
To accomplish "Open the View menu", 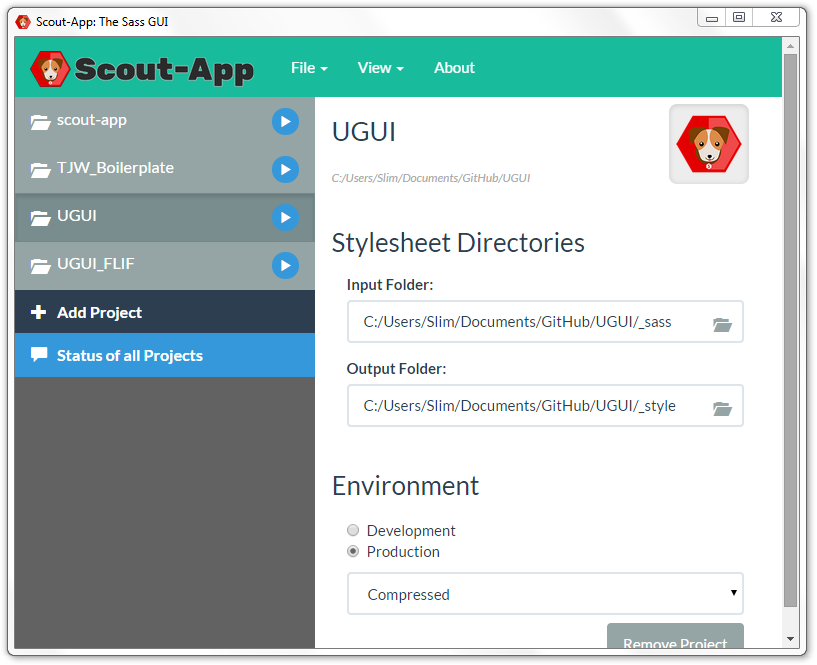I will click(x=380, y=68).
